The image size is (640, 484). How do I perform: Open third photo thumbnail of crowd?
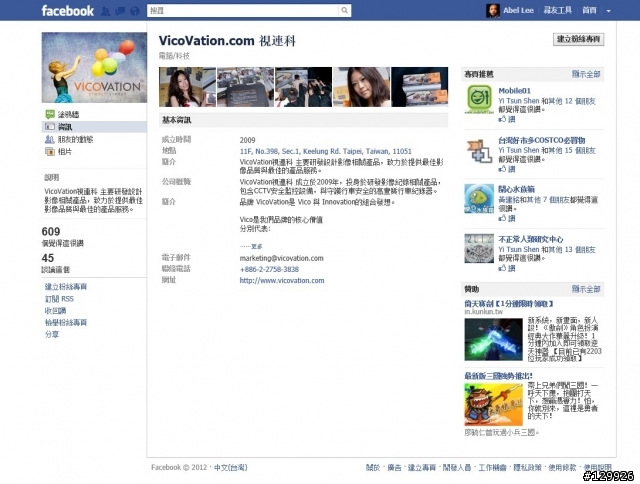click(x=303, y=87)
